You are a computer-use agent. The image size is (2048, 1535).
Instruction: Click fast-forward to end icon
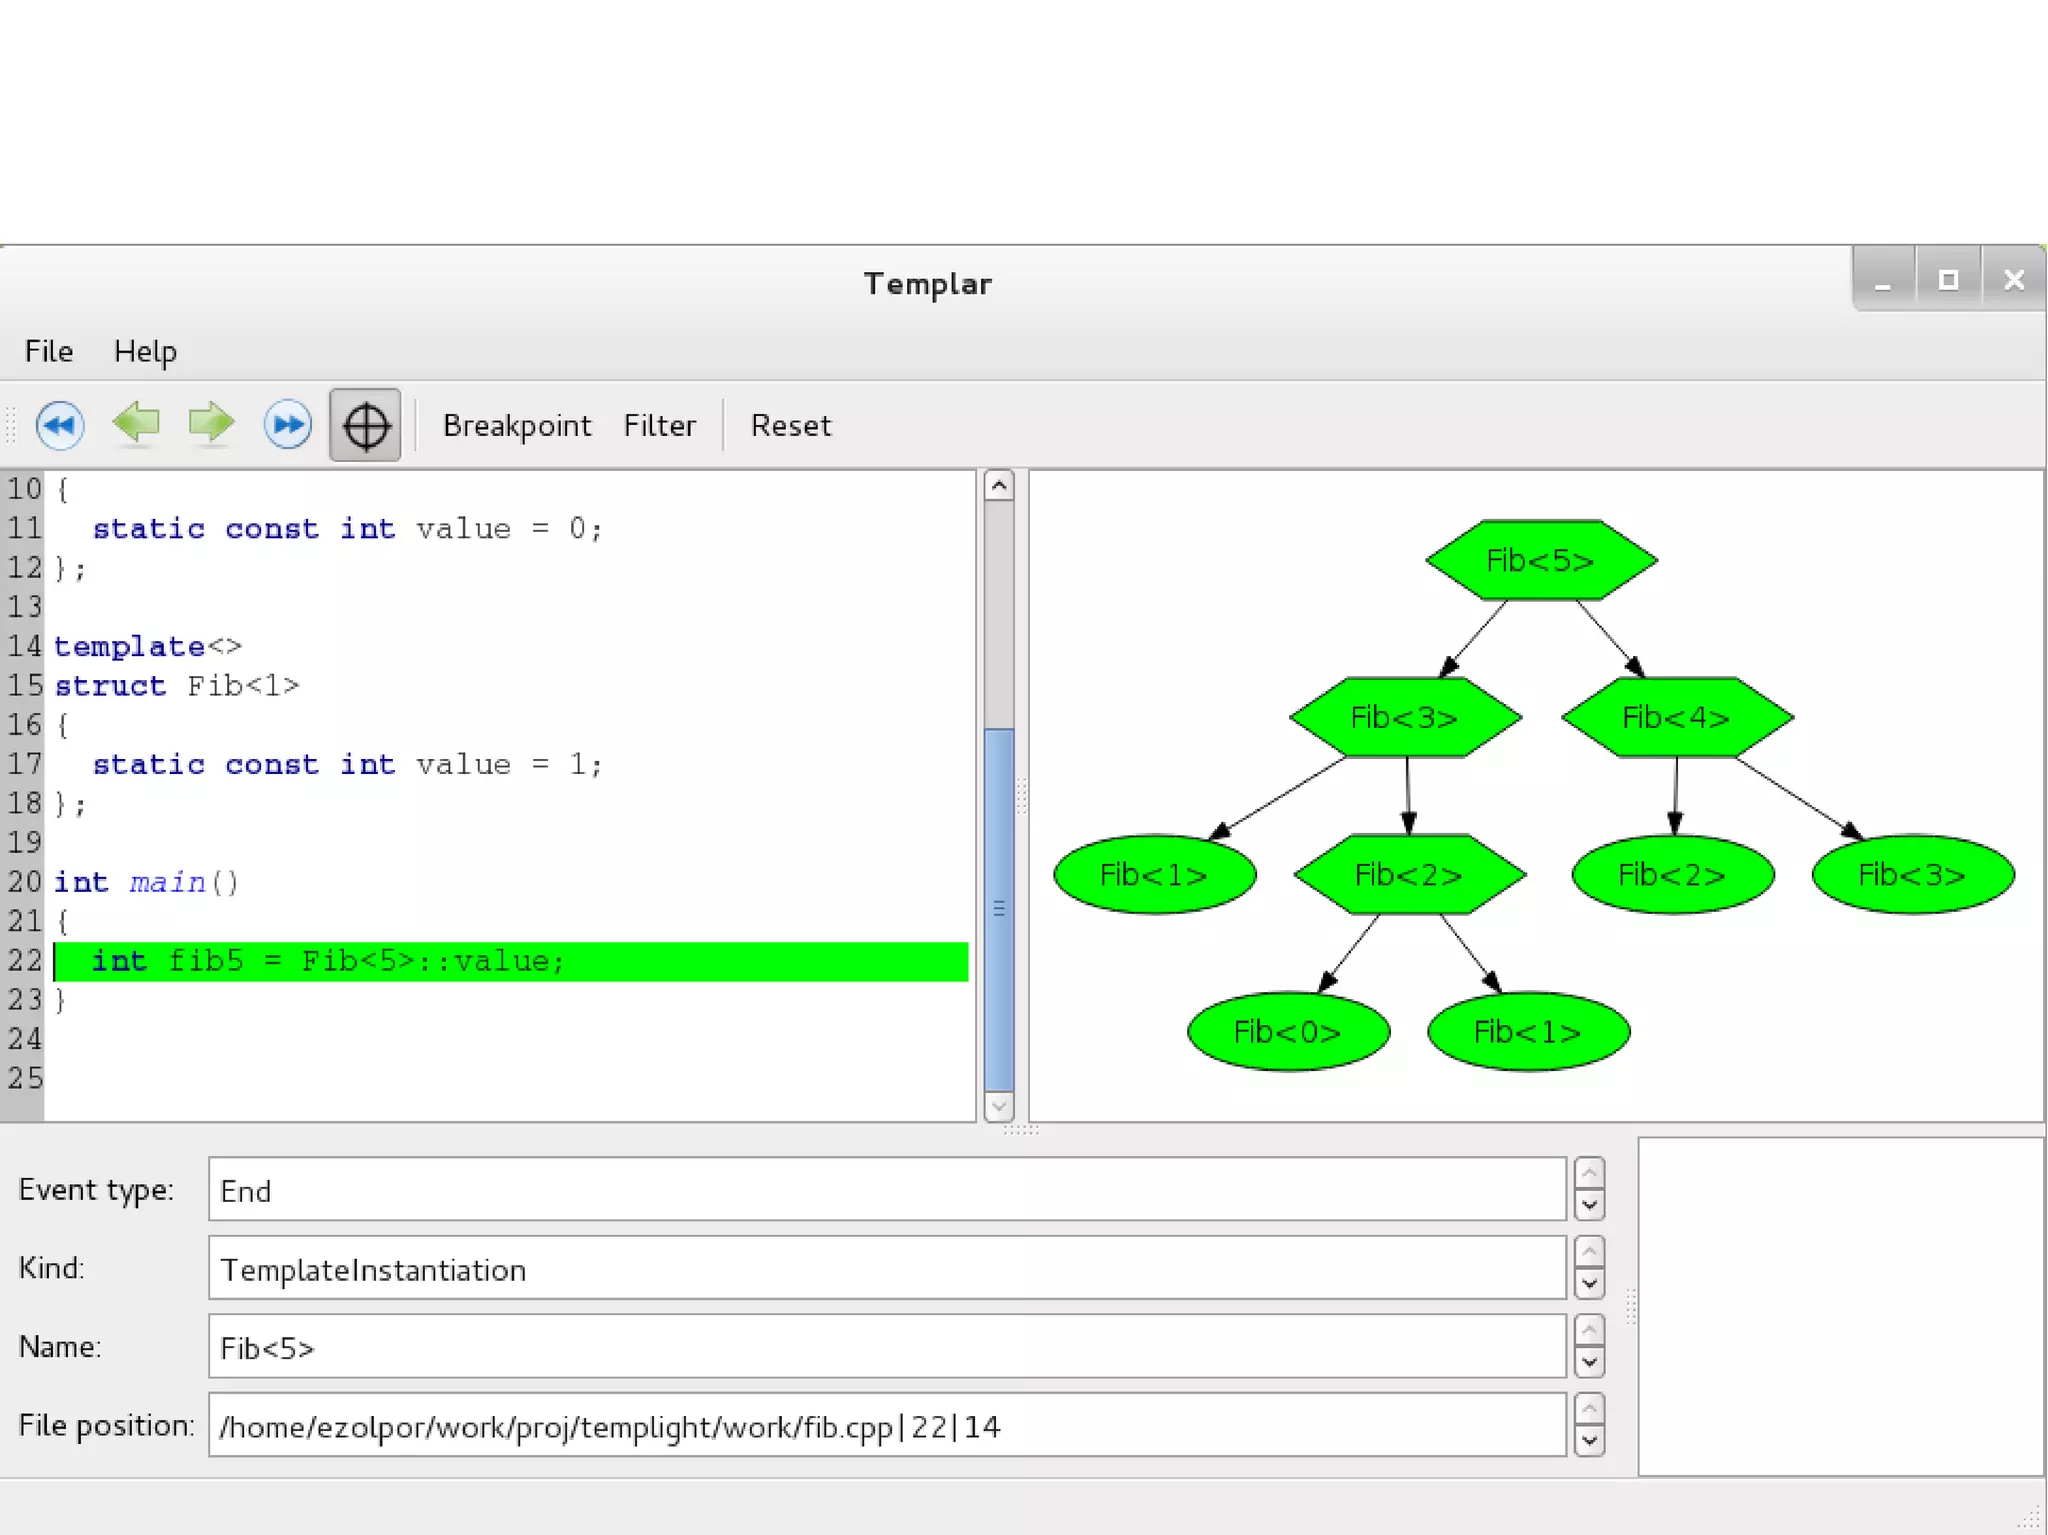coord(288,425)
